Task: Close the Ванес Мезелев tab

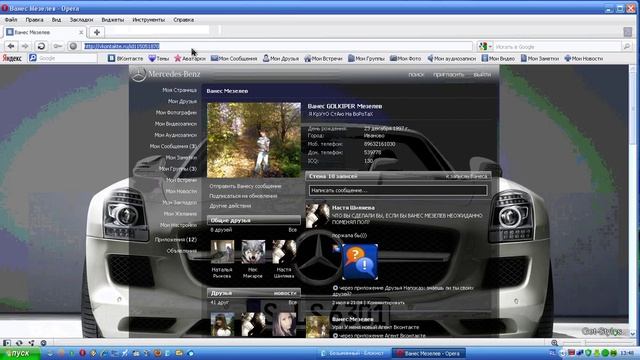Action: click(x=81, y=32)
